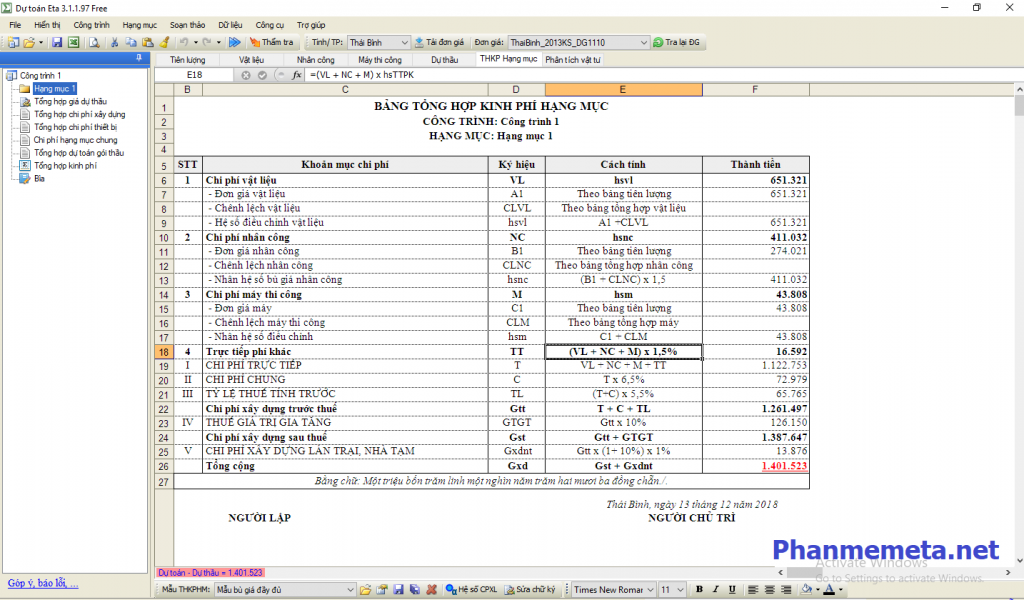Click the Cut scissors icon
This screenshot has width=1024, height=600.
[116, 43]
